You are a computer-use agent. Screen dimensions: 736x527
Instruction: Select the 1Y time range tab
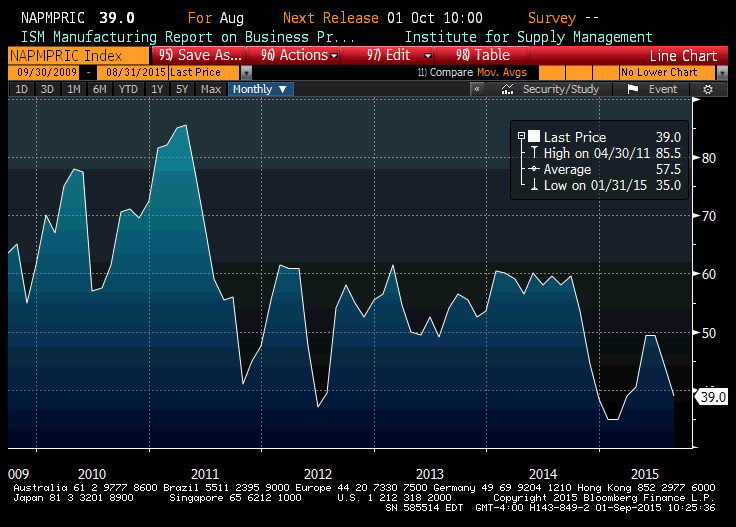pyautogui.click(x=156, y=89)
